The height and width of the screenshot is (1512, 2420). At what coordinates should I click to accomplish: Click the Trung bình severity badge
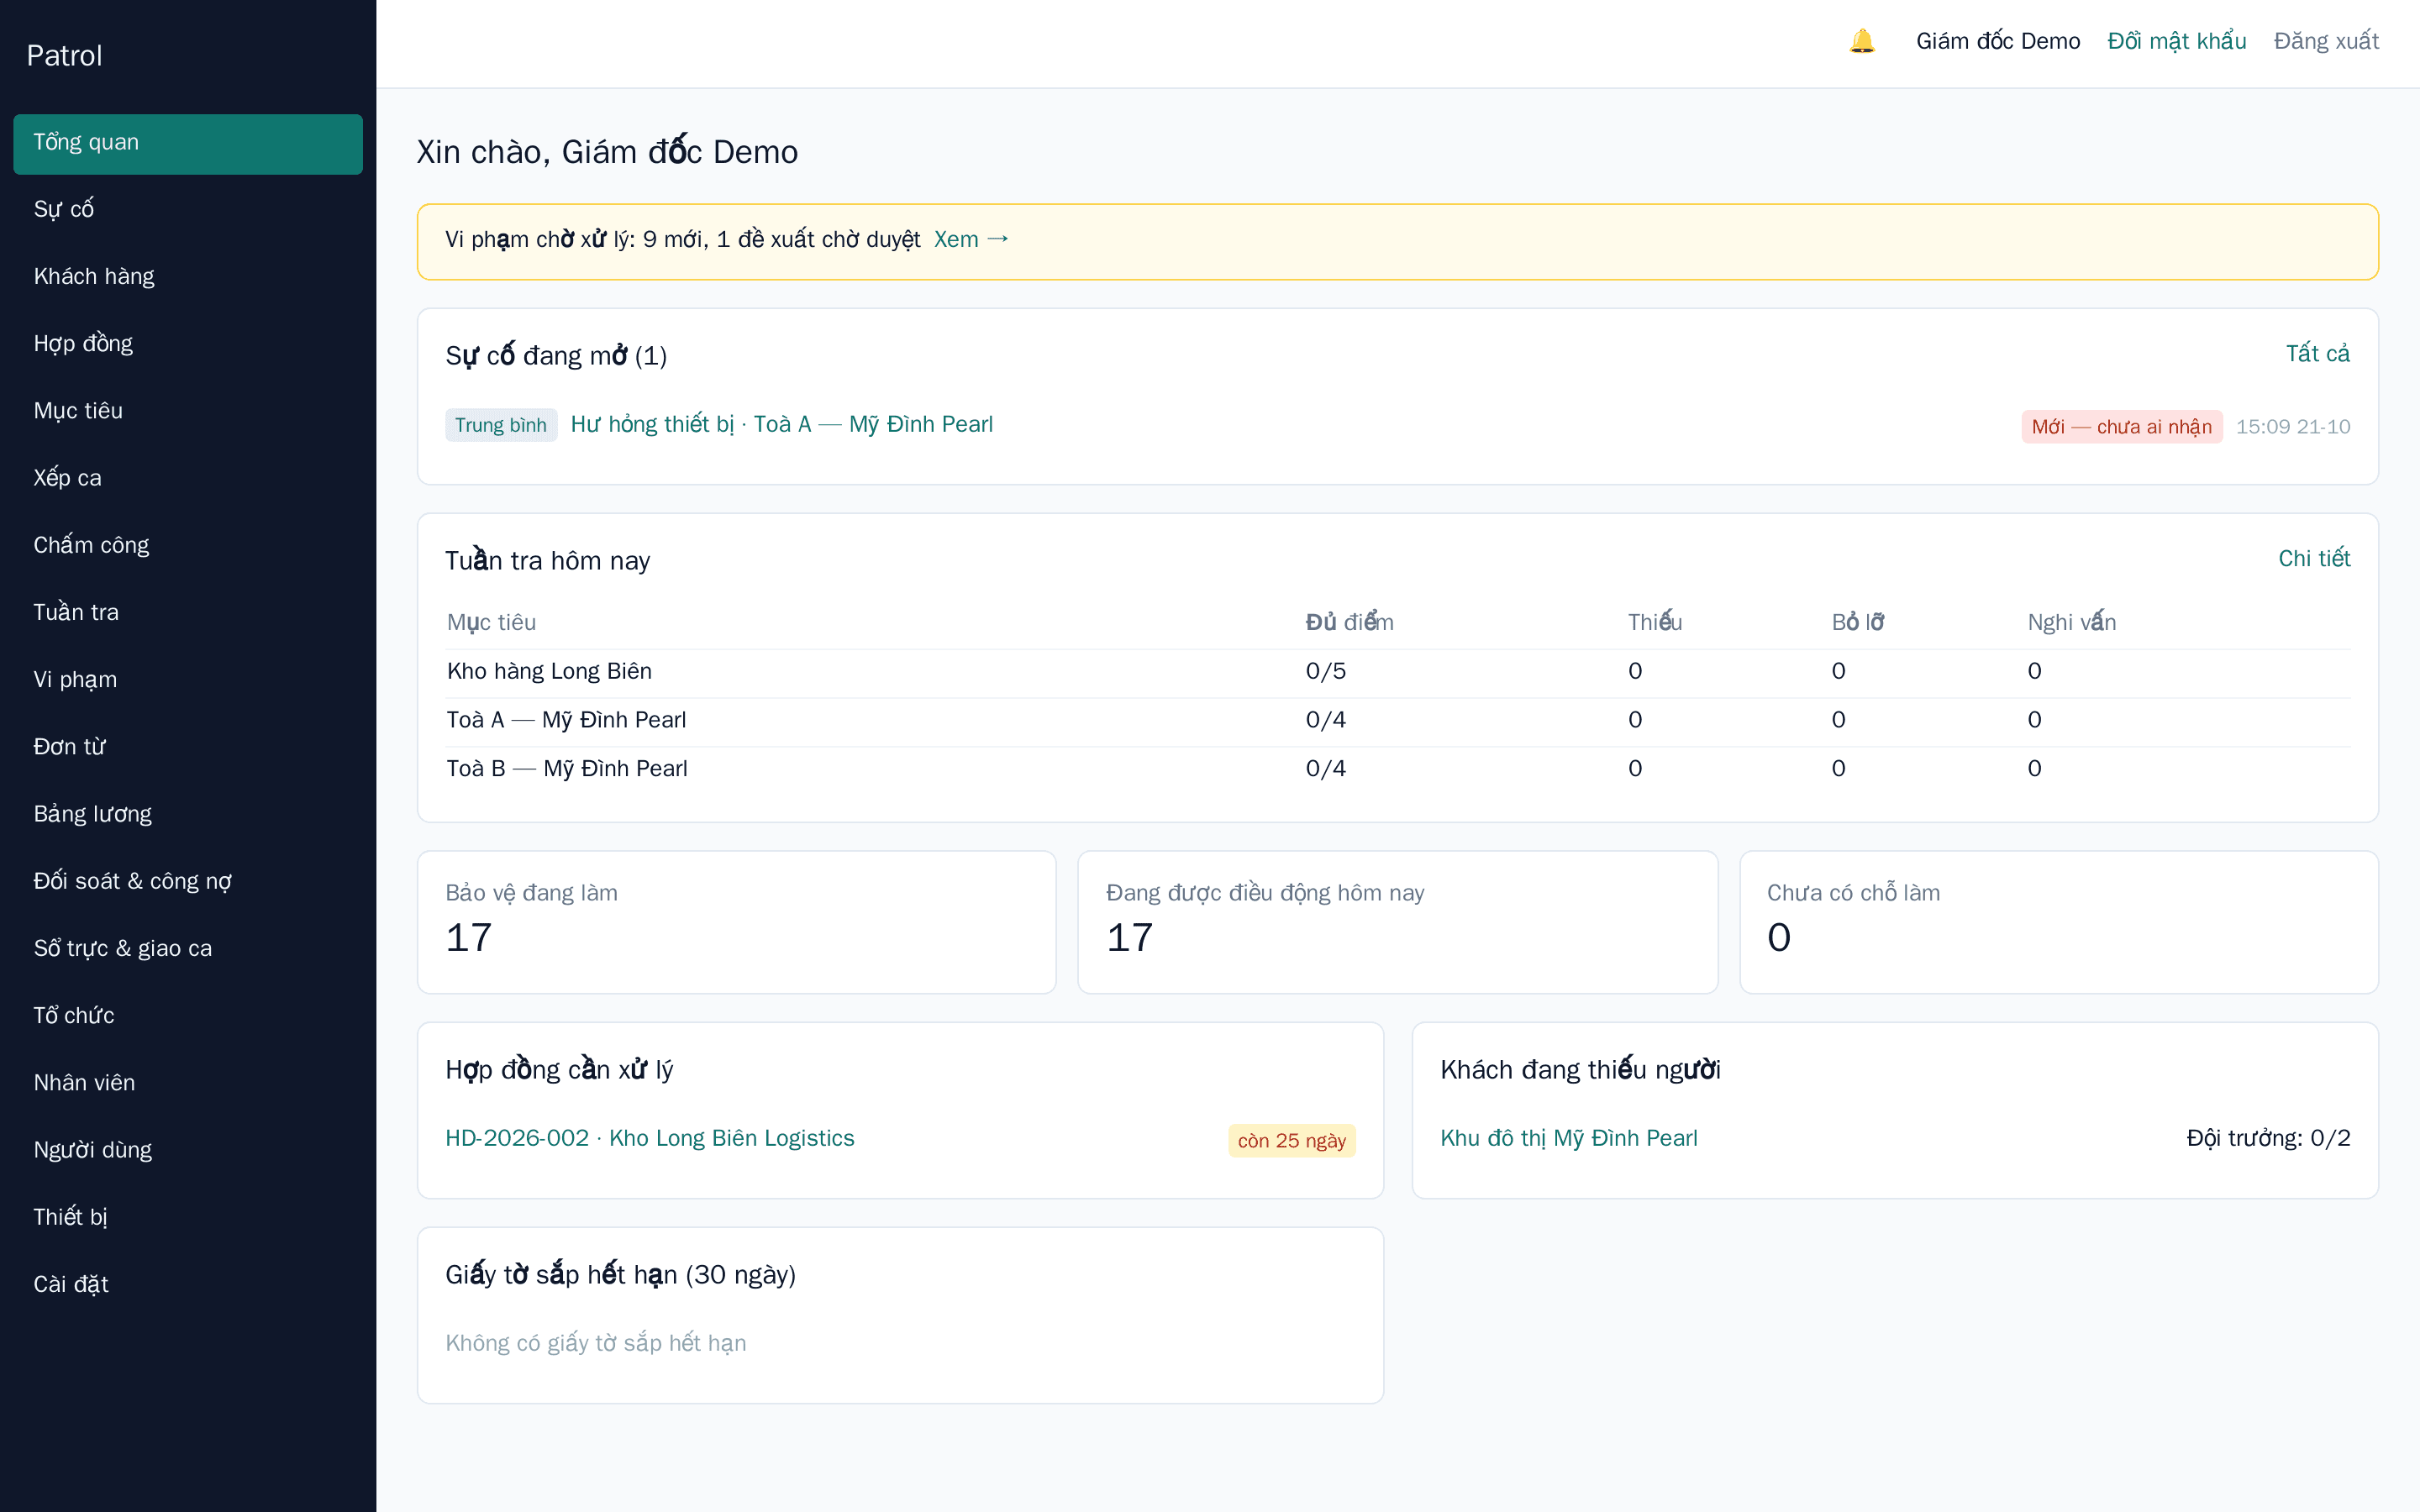point(501,425)
